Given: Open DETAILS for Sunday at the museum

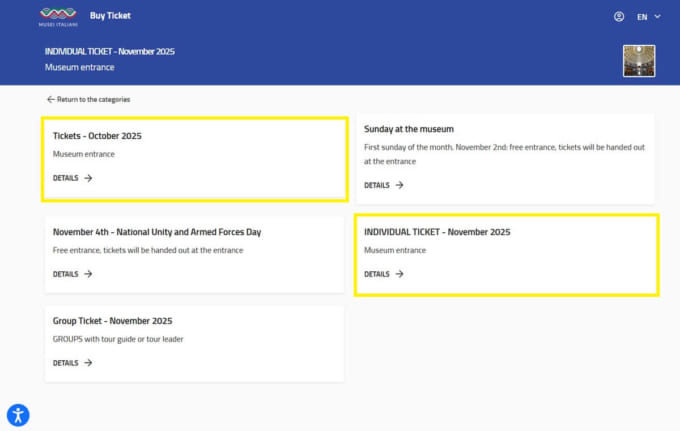Looking at the screenshot, I should (377, 185).
